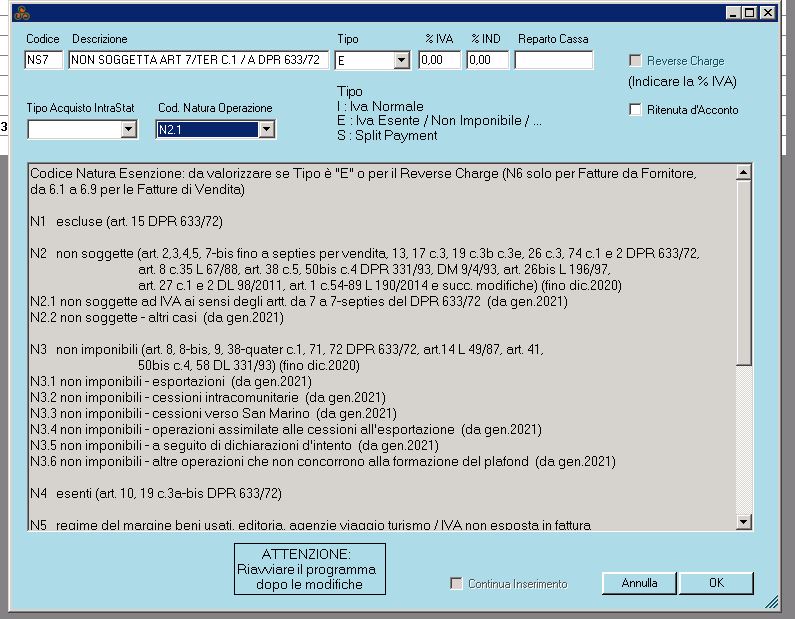This screenshot has height=619, width=795.
Task: Click the % IVA input field
Action: pos(439,60)
